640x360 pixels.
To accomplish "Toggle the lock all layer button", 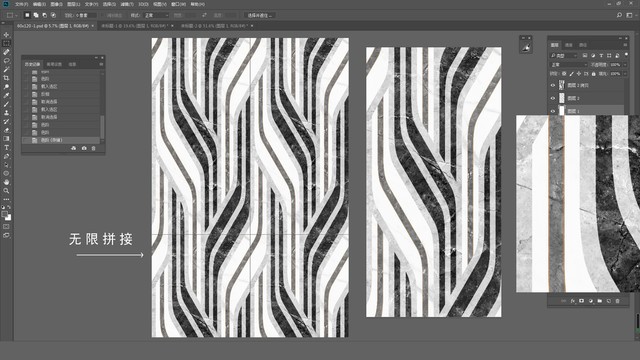I will pyautogui.click(x=593, y=74).
